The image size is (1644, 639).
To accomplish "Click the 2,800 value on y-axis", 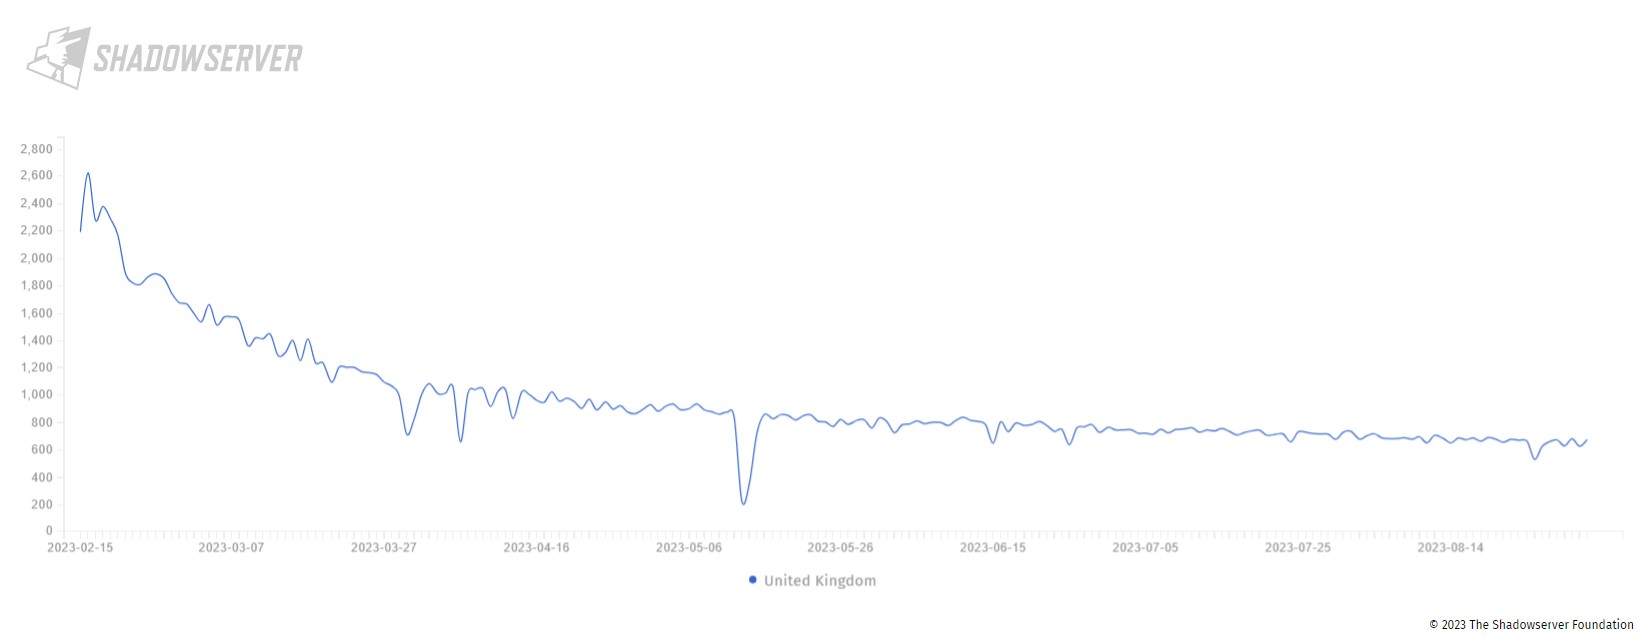I will point(36,149).
